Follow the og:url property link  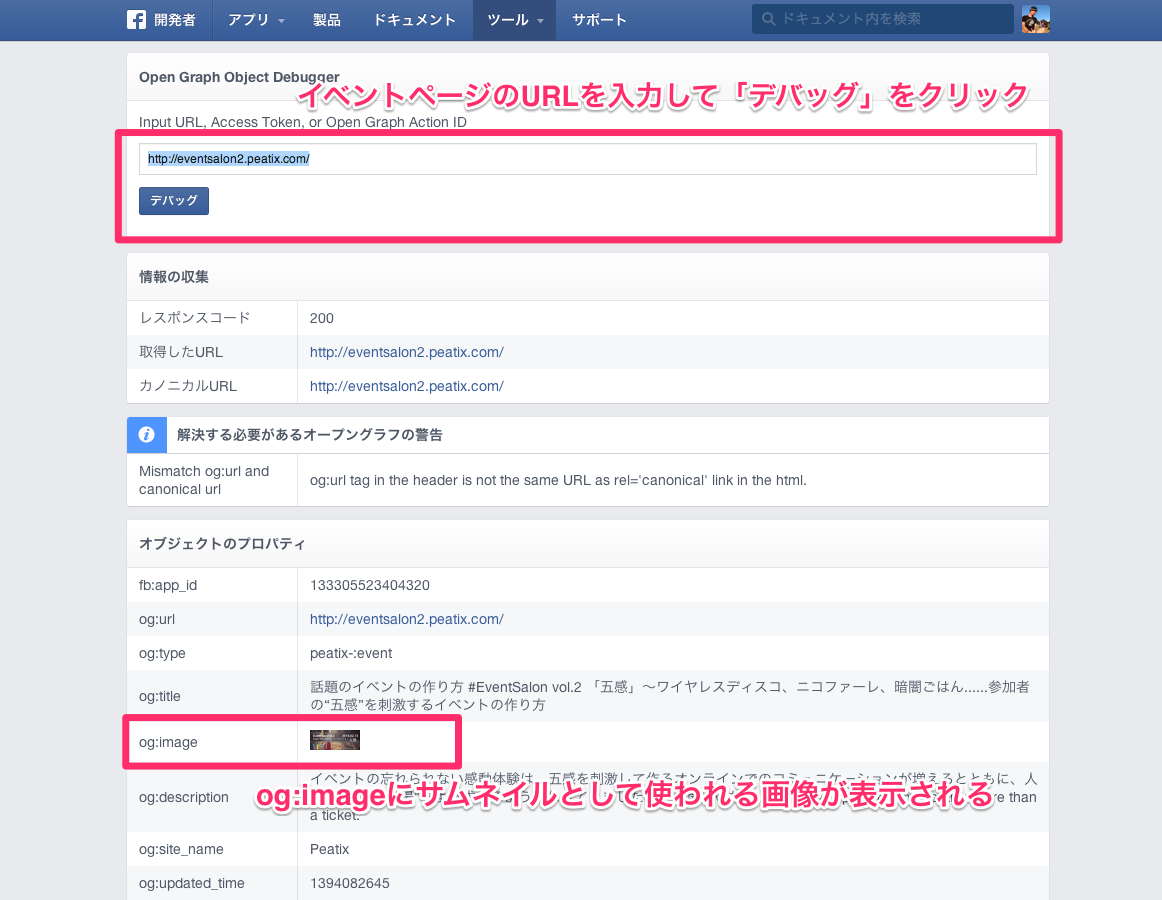(406, 619)
